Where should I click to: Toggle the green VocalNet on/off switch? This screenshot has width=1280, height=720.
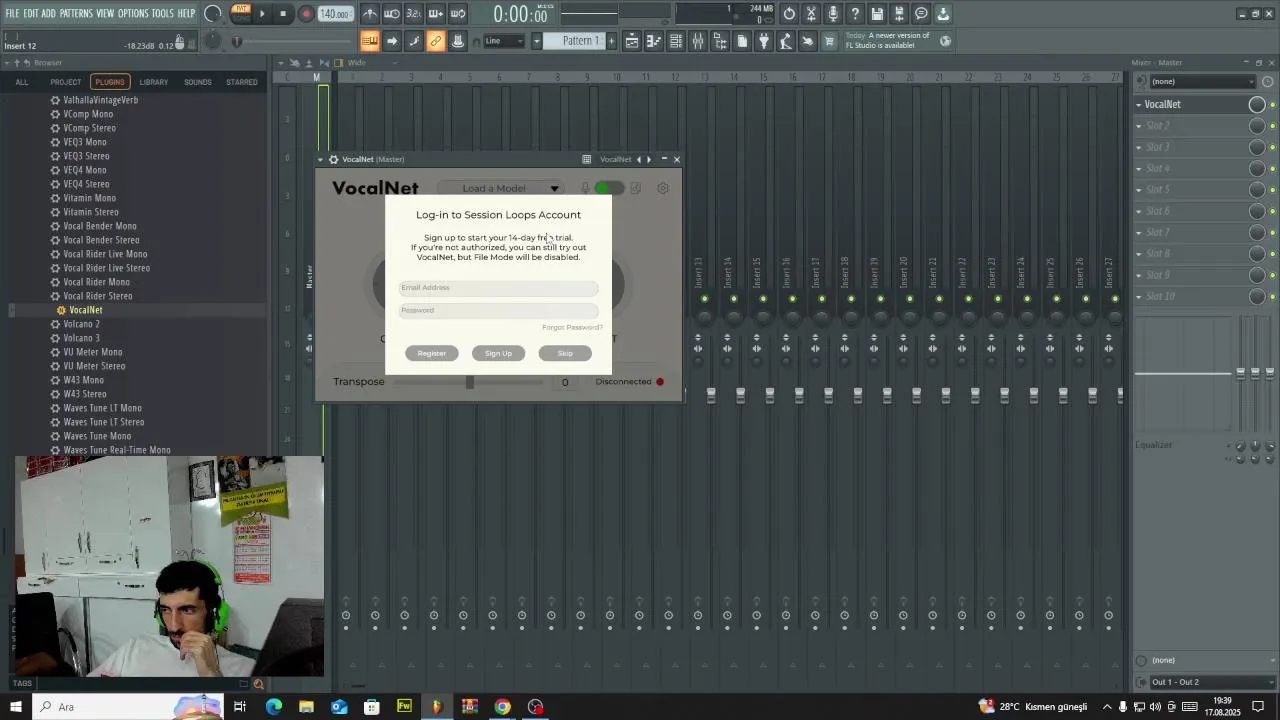pyautogui.click(x=608, y=188)
